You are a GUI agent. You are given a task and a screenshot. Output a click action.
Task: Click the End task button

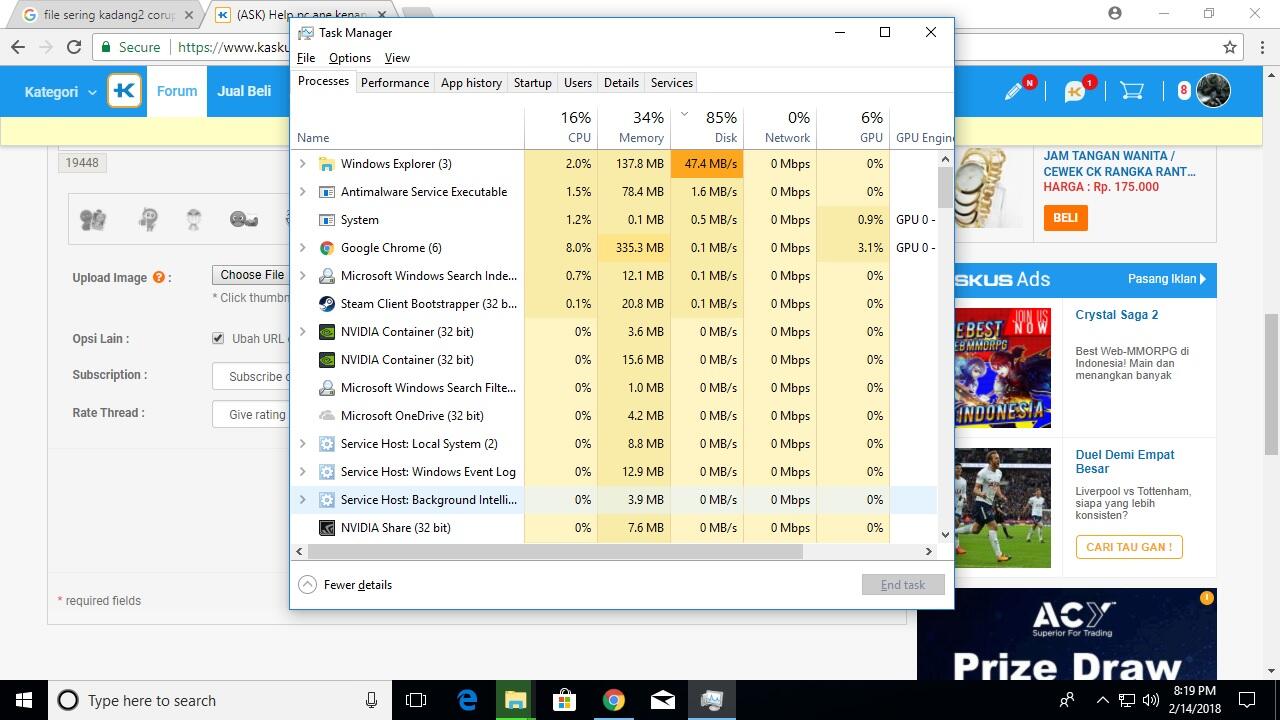903,585
